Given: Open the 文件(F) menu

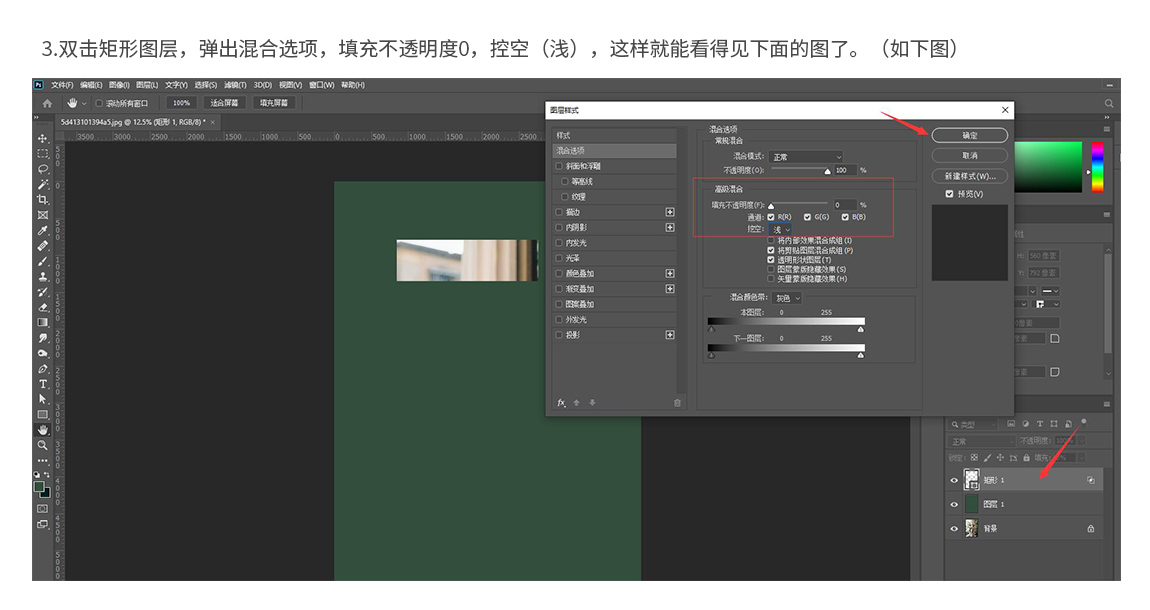Looking at the screenshot, I should click(62, 85).
